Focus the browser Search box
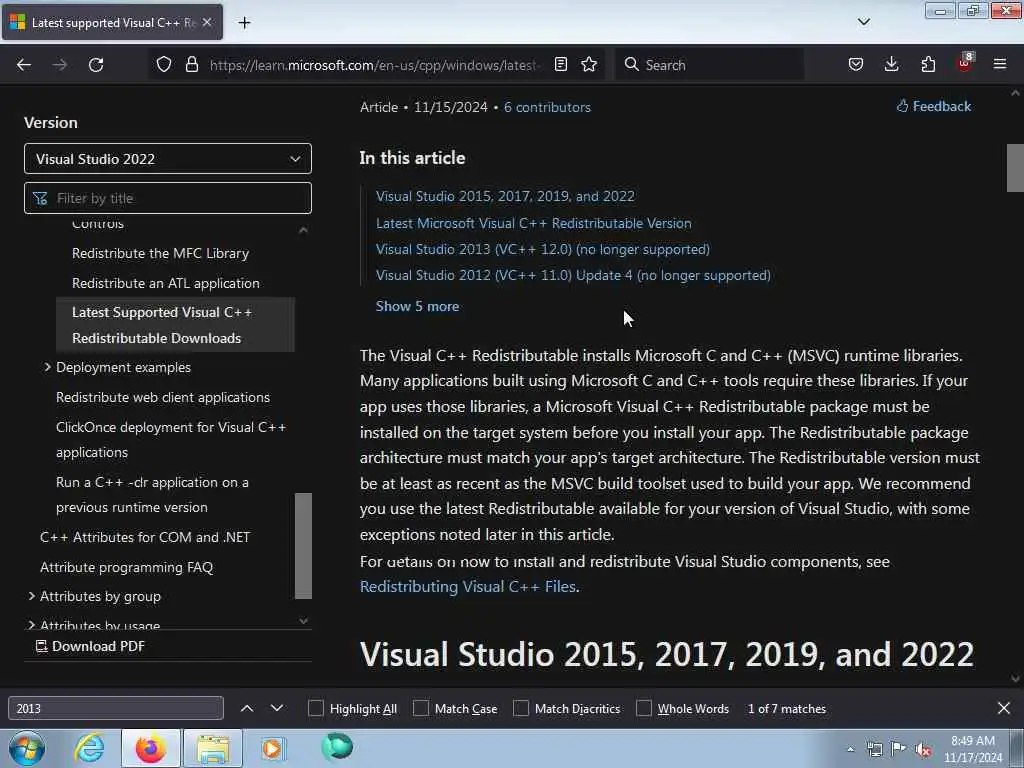Image resolution: width=1024 pixels, height=768 pixels. (x=710, y=65)
